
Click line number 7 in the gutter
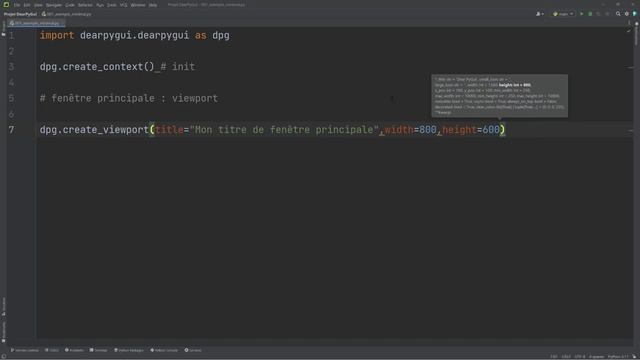click(x=11, y=130)
